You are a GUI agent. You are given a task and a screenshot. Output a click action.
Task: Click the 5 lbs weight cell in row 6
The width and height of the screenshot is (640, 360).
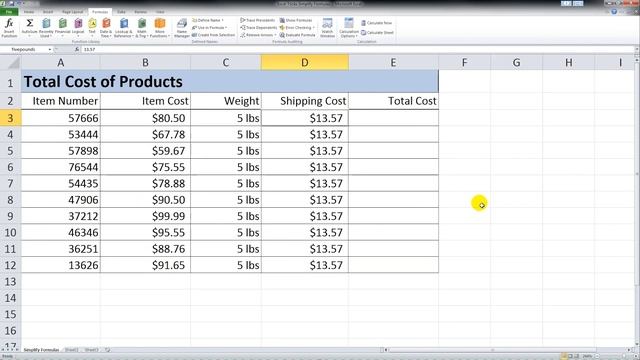tap(226, 167)
